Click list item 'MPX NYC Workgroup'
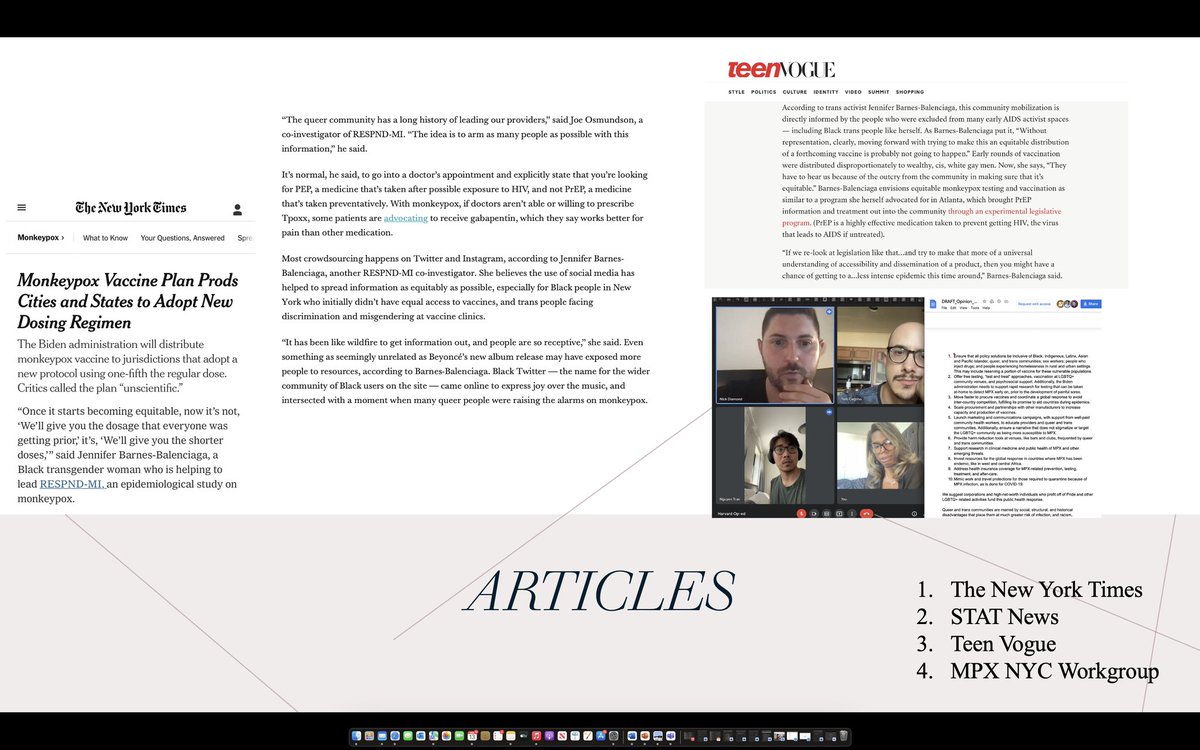Screen dimensions: 1200x750 click(1054, 671)
